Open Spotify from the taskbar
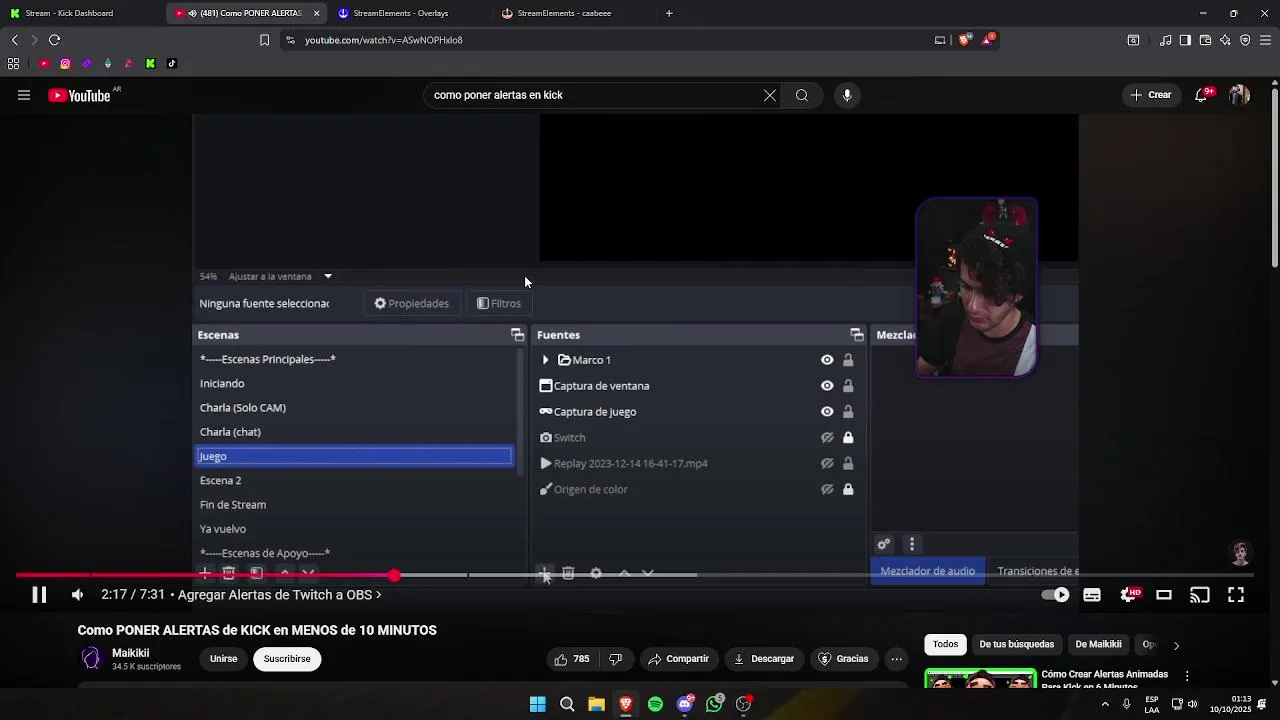Image resolution: width=1280 pixels, height=720 pixels. [655, 704]
